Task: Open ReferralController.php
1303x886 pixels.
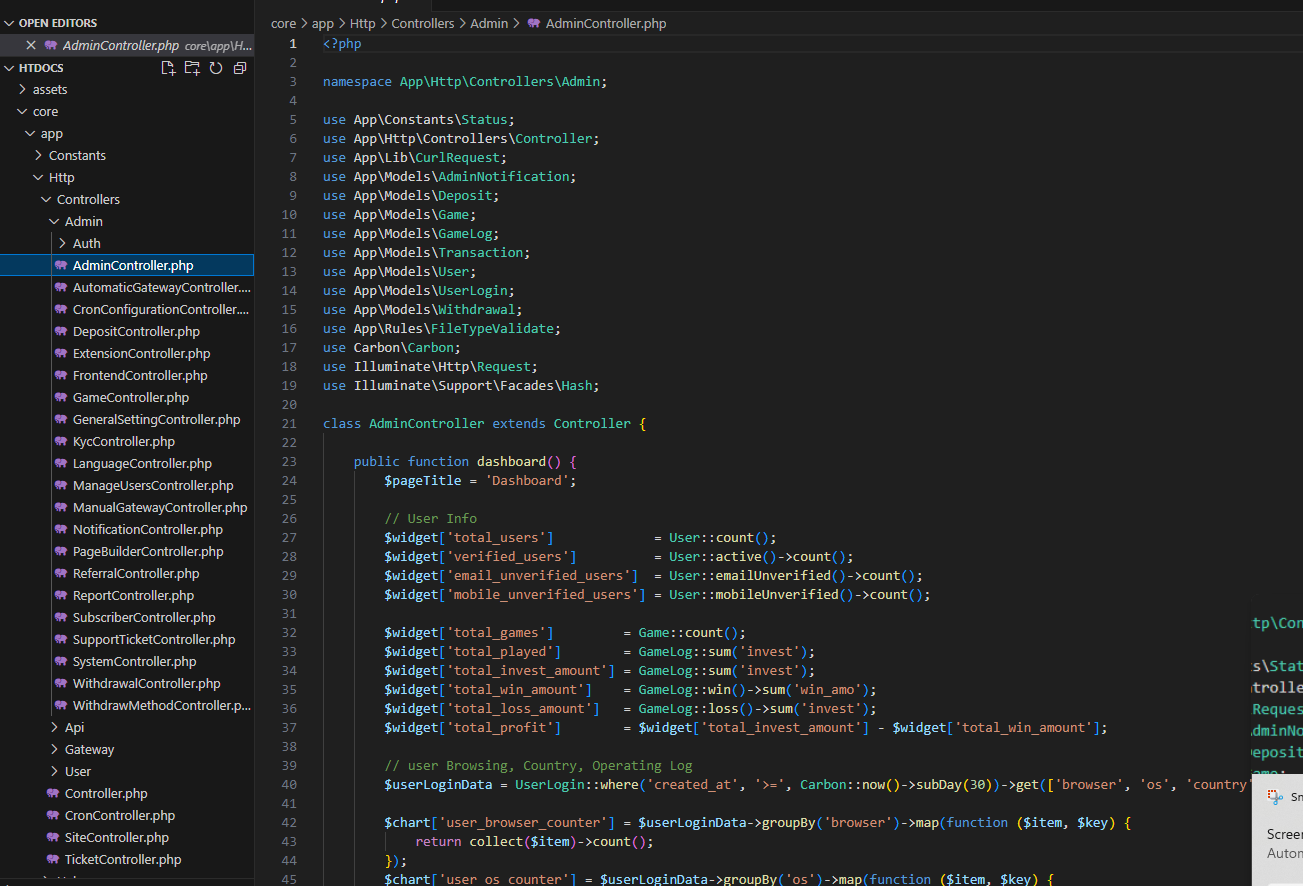Action: pyautogui.click(x=136, y=573)
